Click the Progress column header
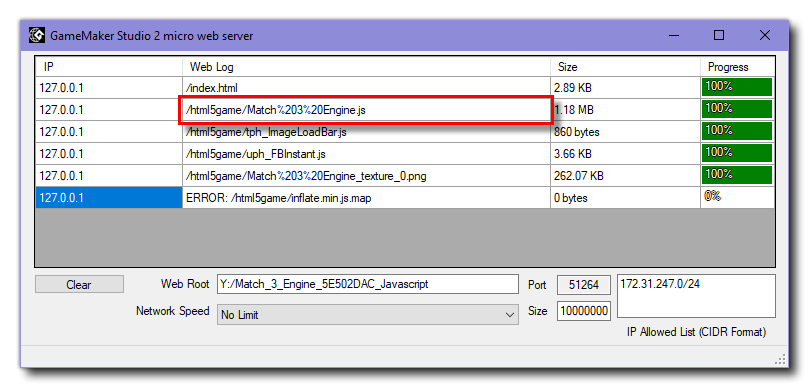This screenshot has width=809, height=388. click(738, 67)
